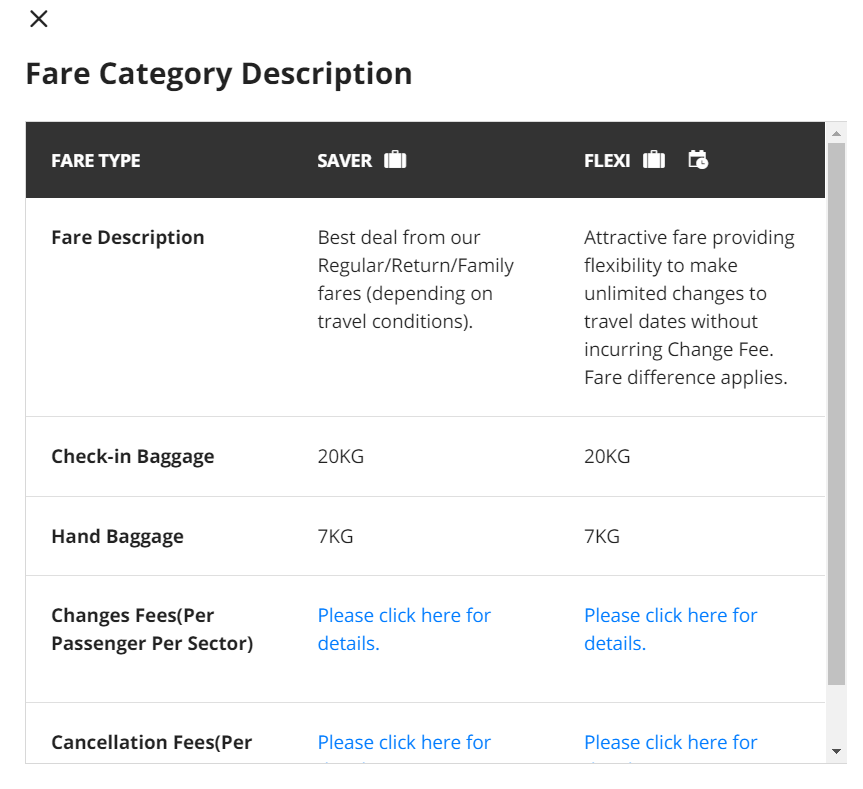Click the vertical scrollbar thumb

tap(836, 412)
